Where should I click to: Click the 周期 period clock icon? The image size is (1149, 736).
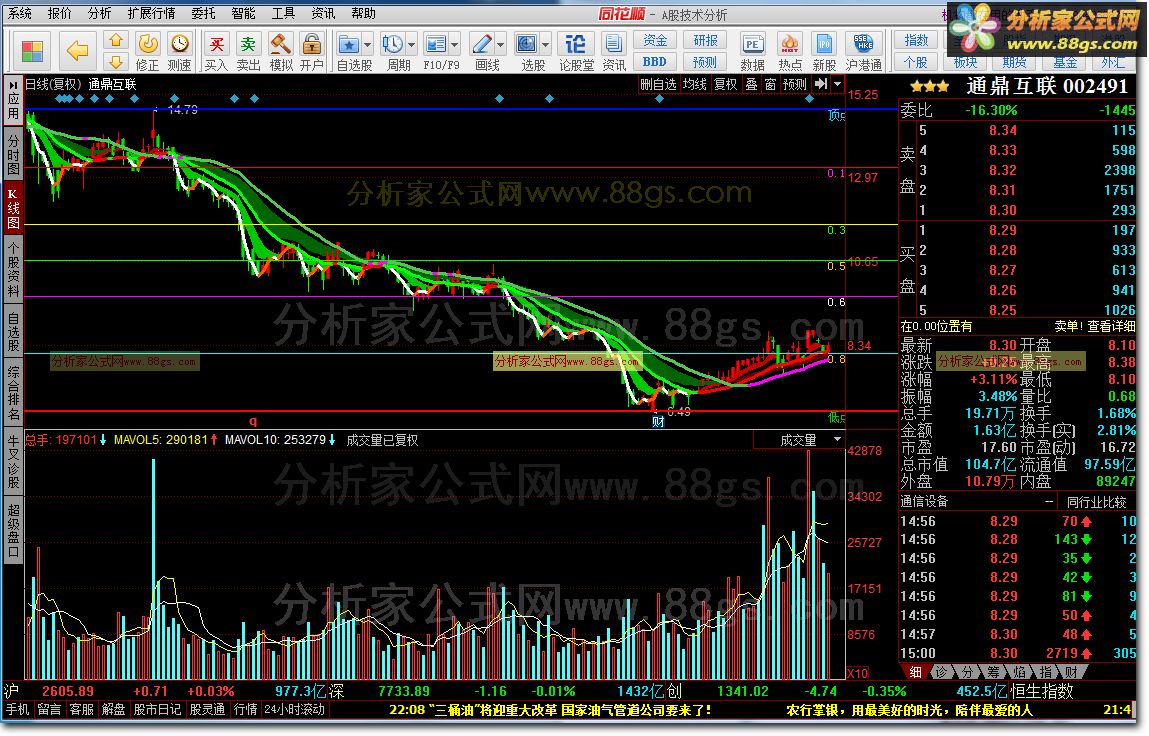(x=393, y=45)
